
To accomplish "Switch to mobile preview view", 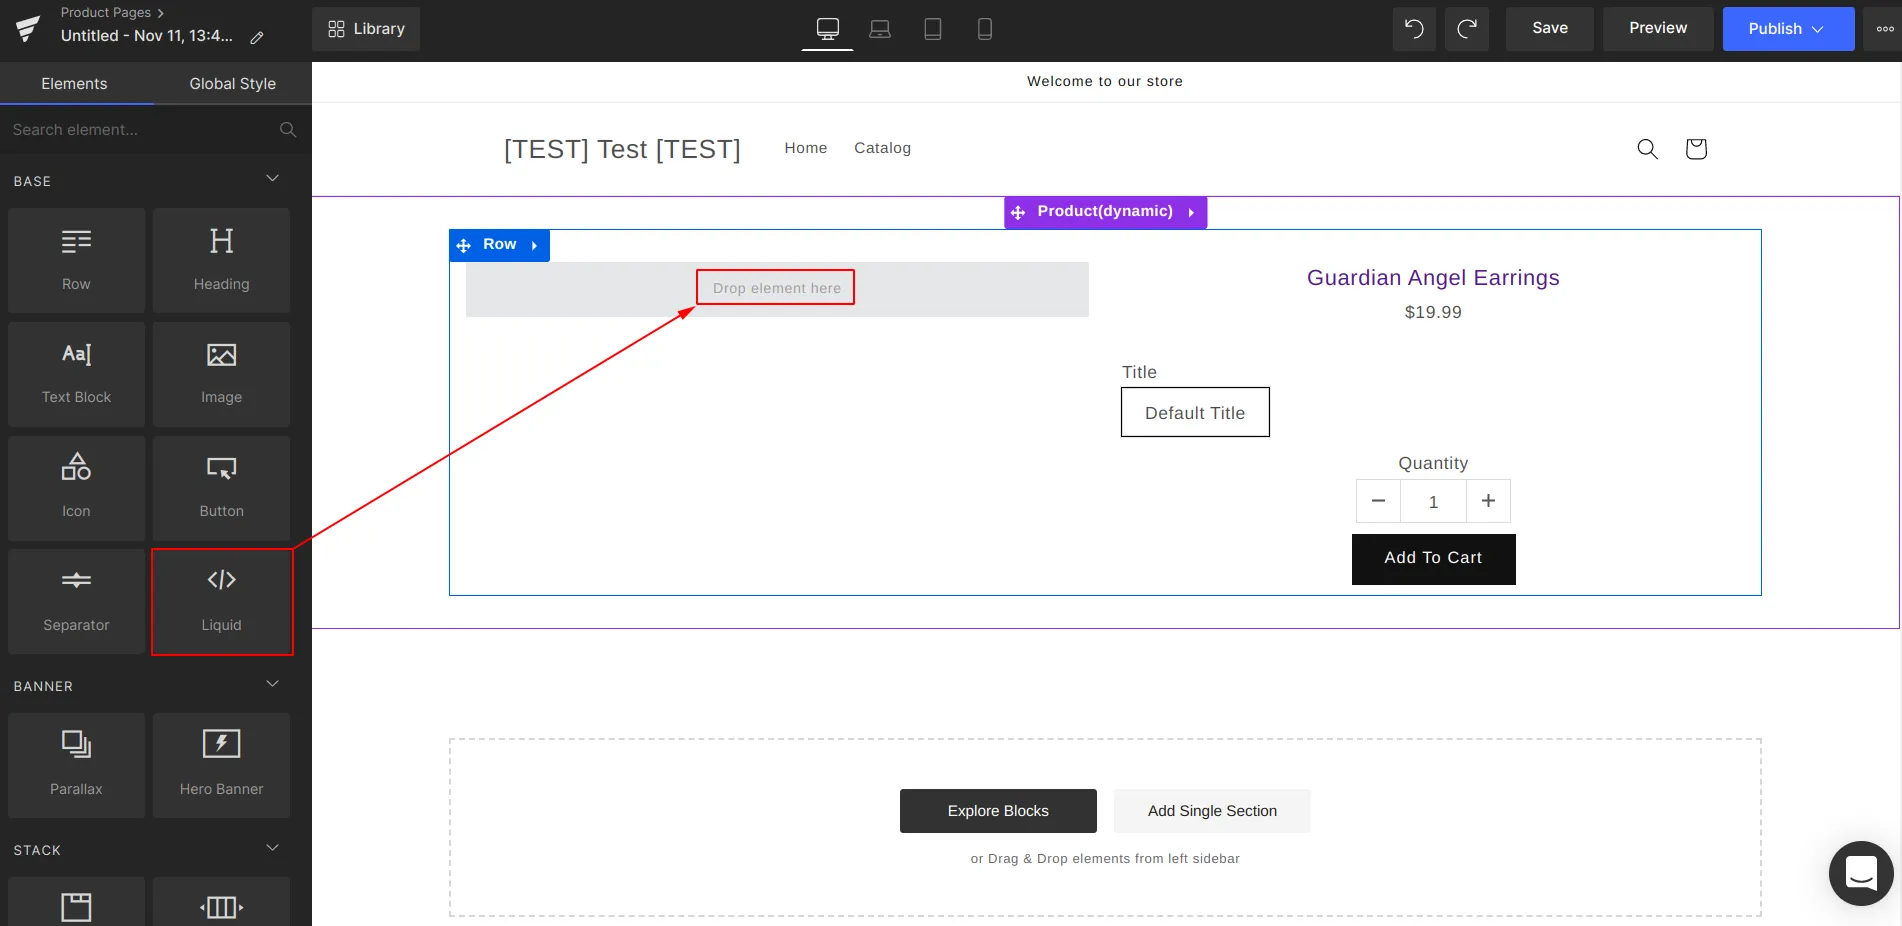I will [x=985, y=29].
